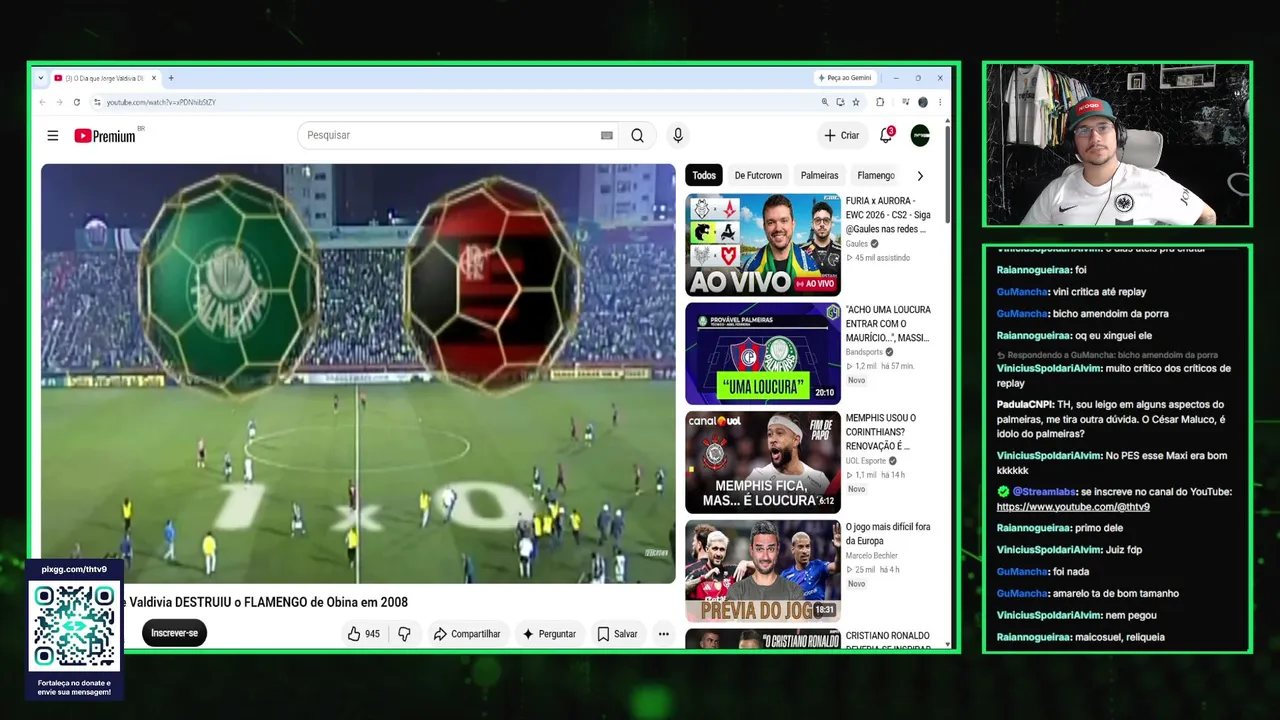1280x720 pixels.
Task: Click the main video player
Action: coord(358,374)
